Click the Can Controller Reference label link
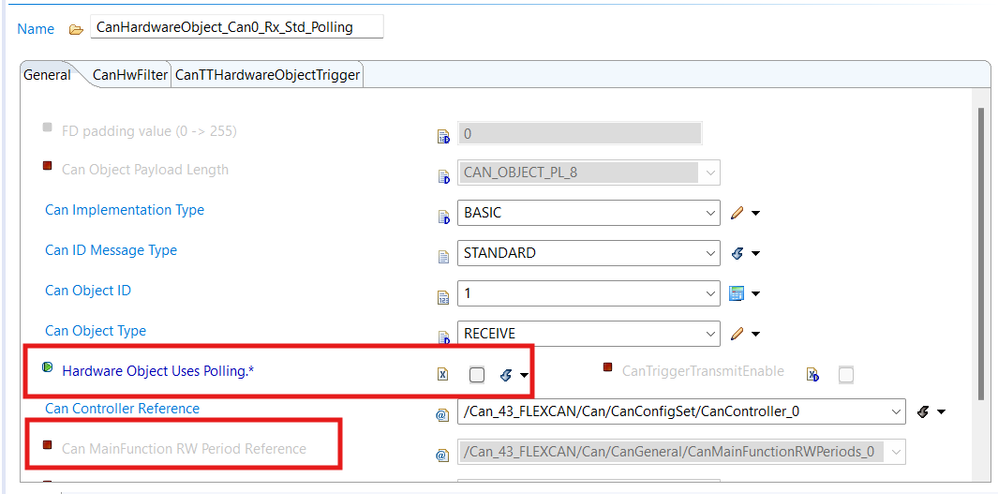This screenshot has height=494, width=998. coord(122,408)
